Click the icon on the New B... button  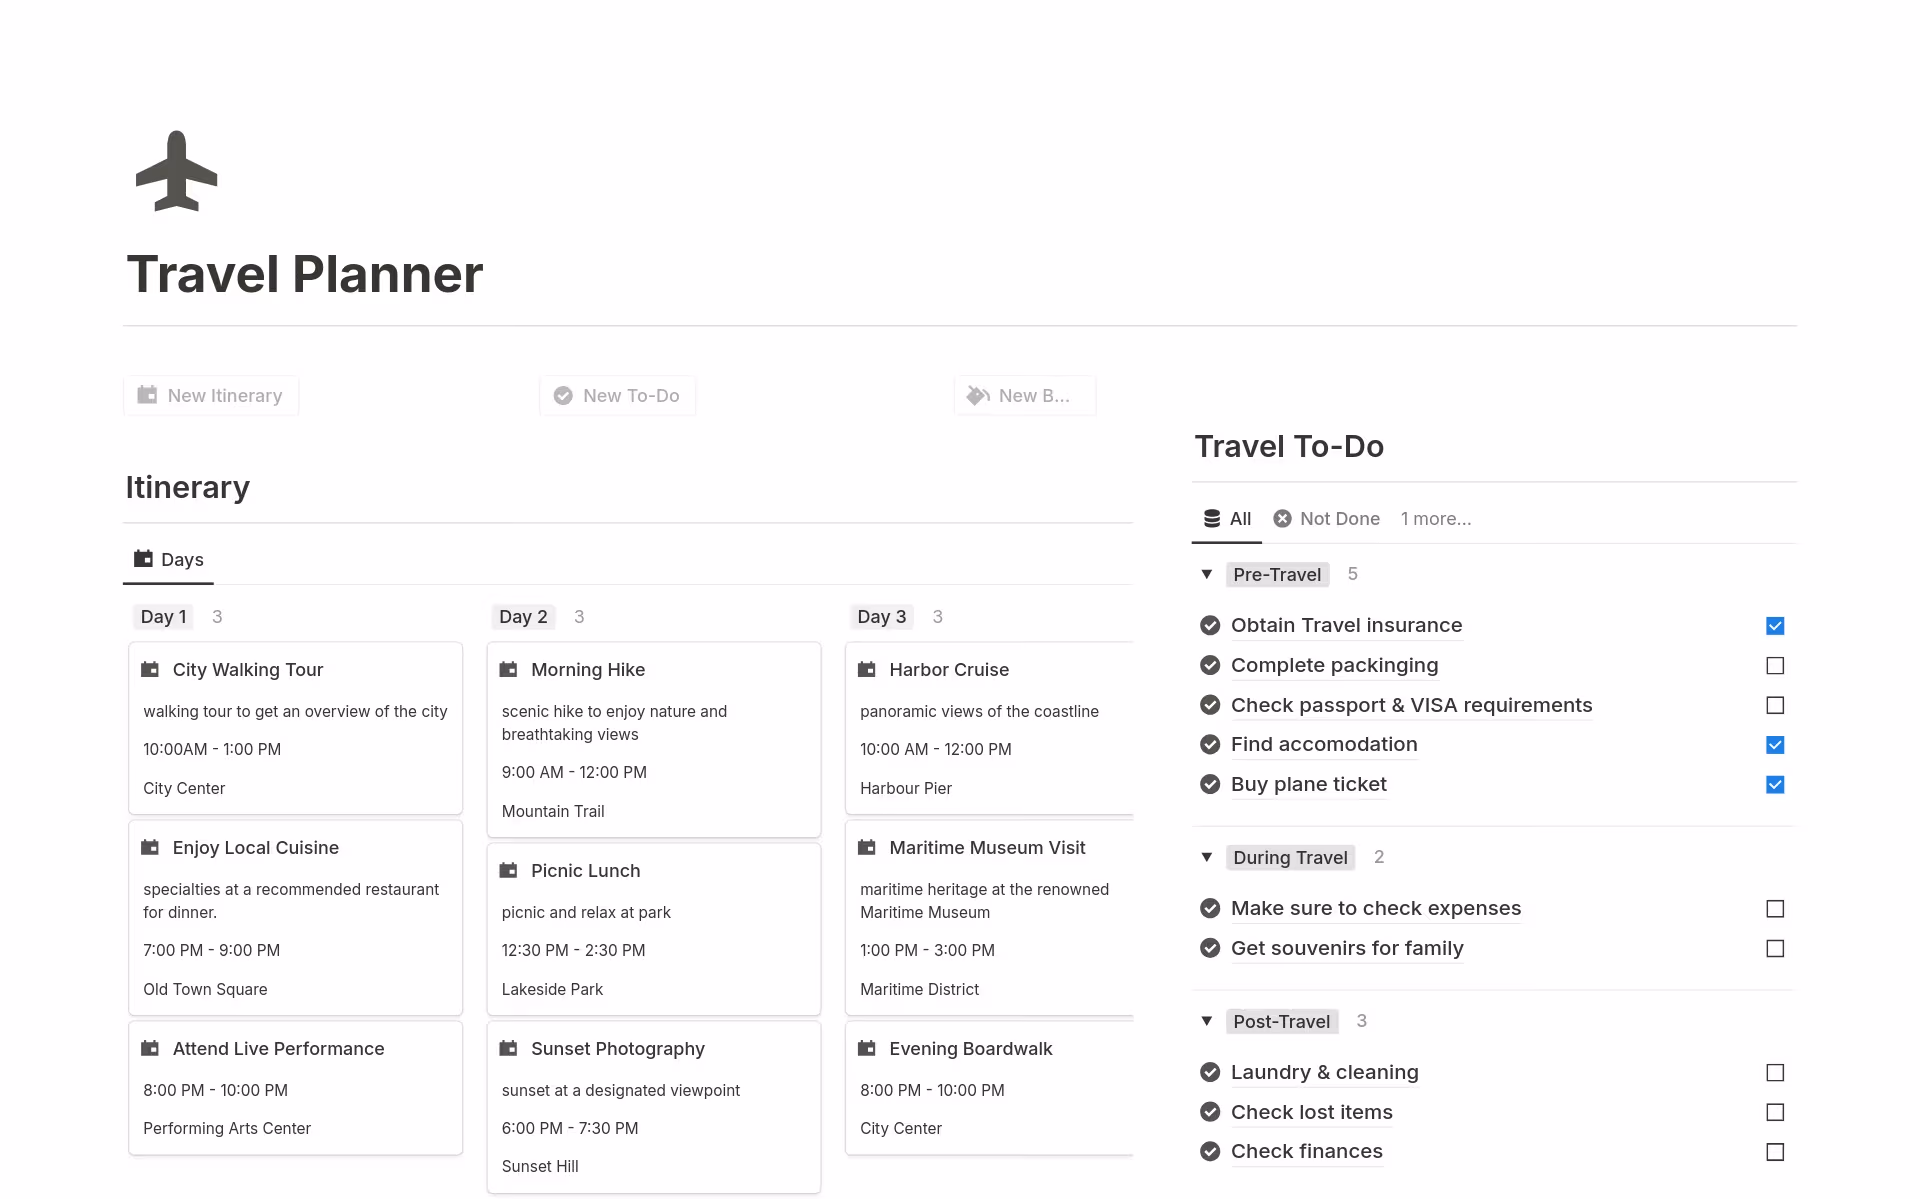(x=977, y=395)
